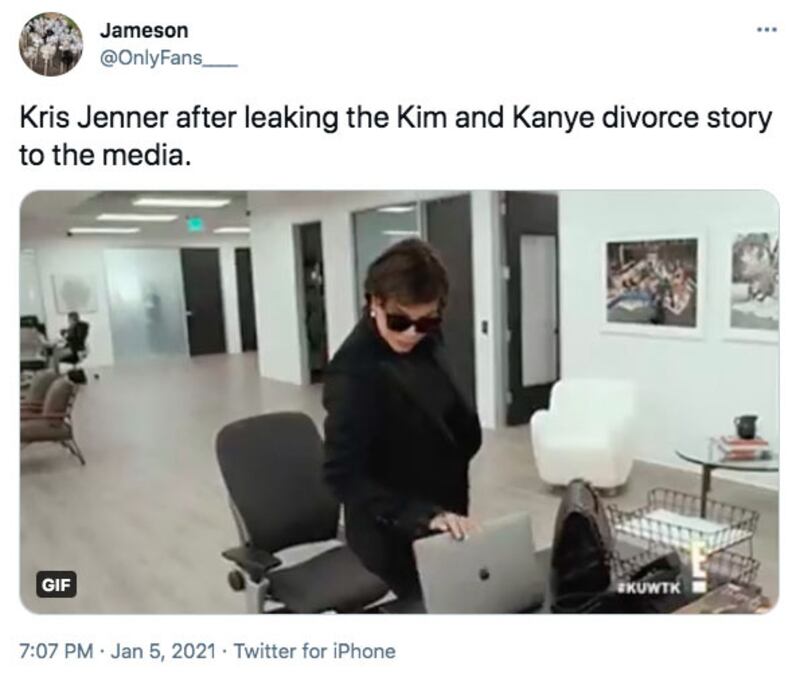Image resolution: width=800 pixels, height=681 pixels.
Task: Click the @OnlyFans___ handle
Action: [x=169, y=59]
